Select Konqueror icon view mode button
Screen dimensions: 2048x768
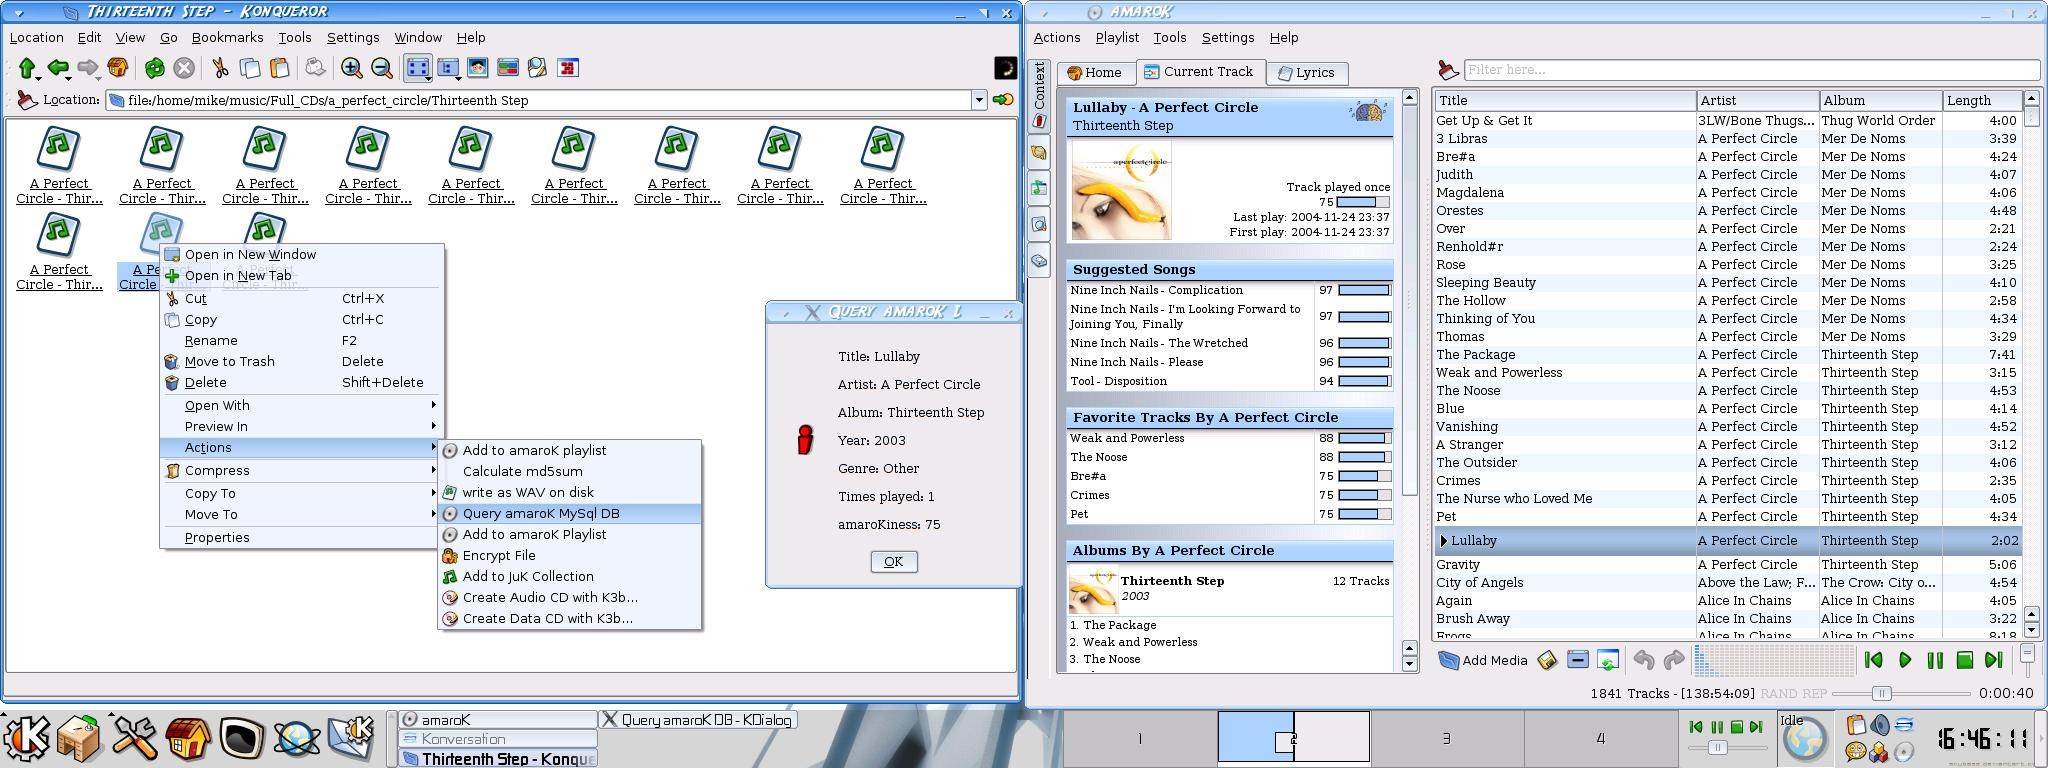click(418, 68)
